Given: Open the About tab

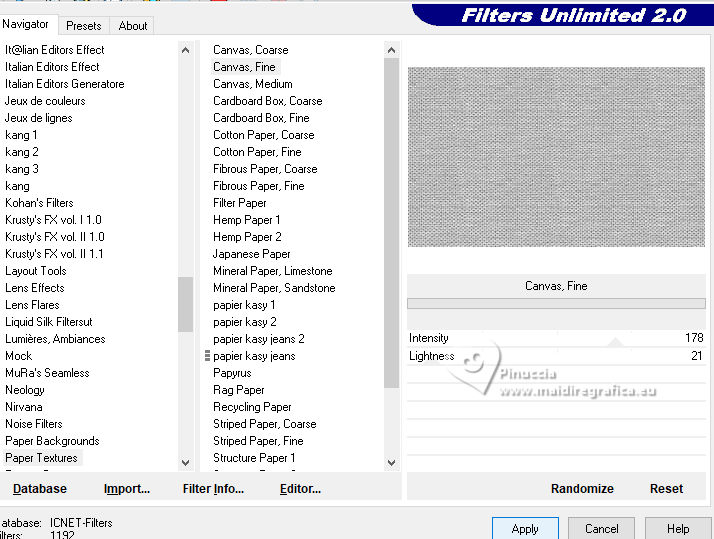Looking at the screenshot, I should [x=133, y=26].
